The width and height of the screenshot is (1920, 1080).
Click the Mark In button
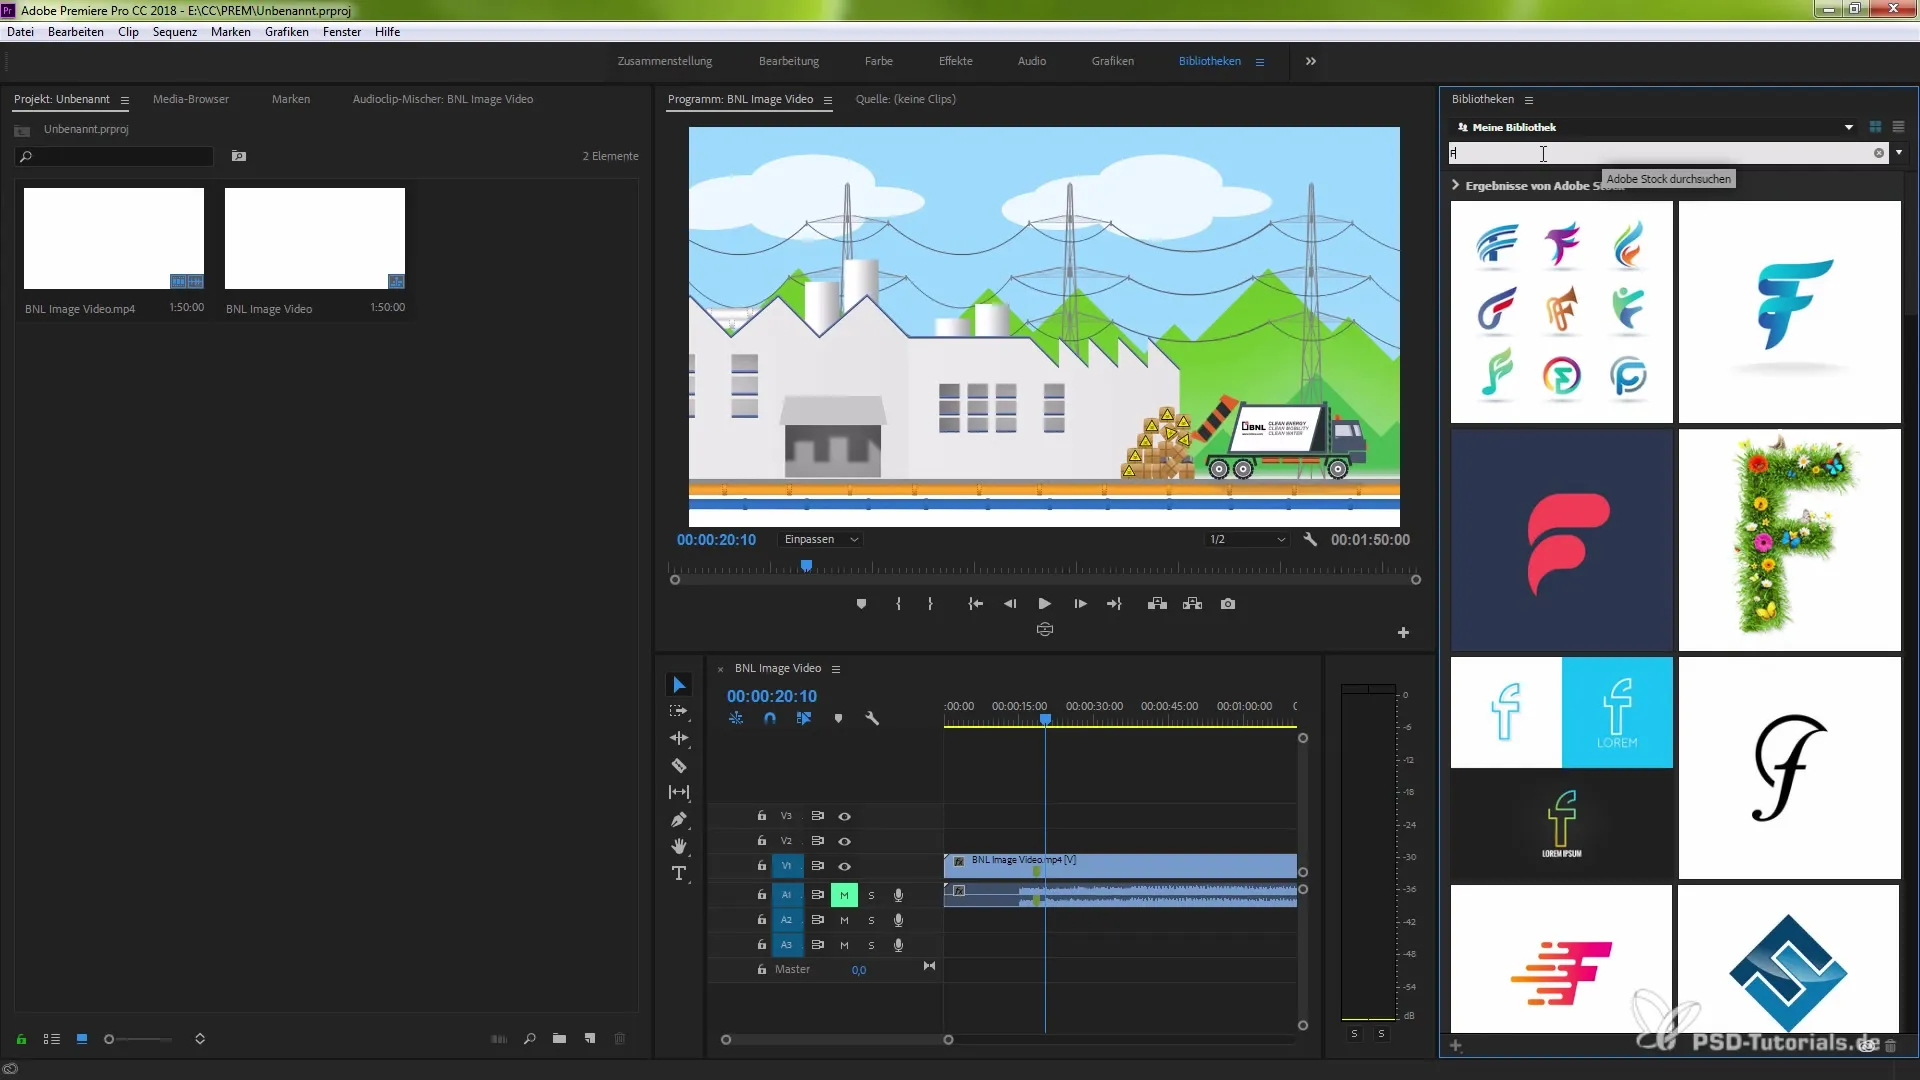(x=898, y=604)
